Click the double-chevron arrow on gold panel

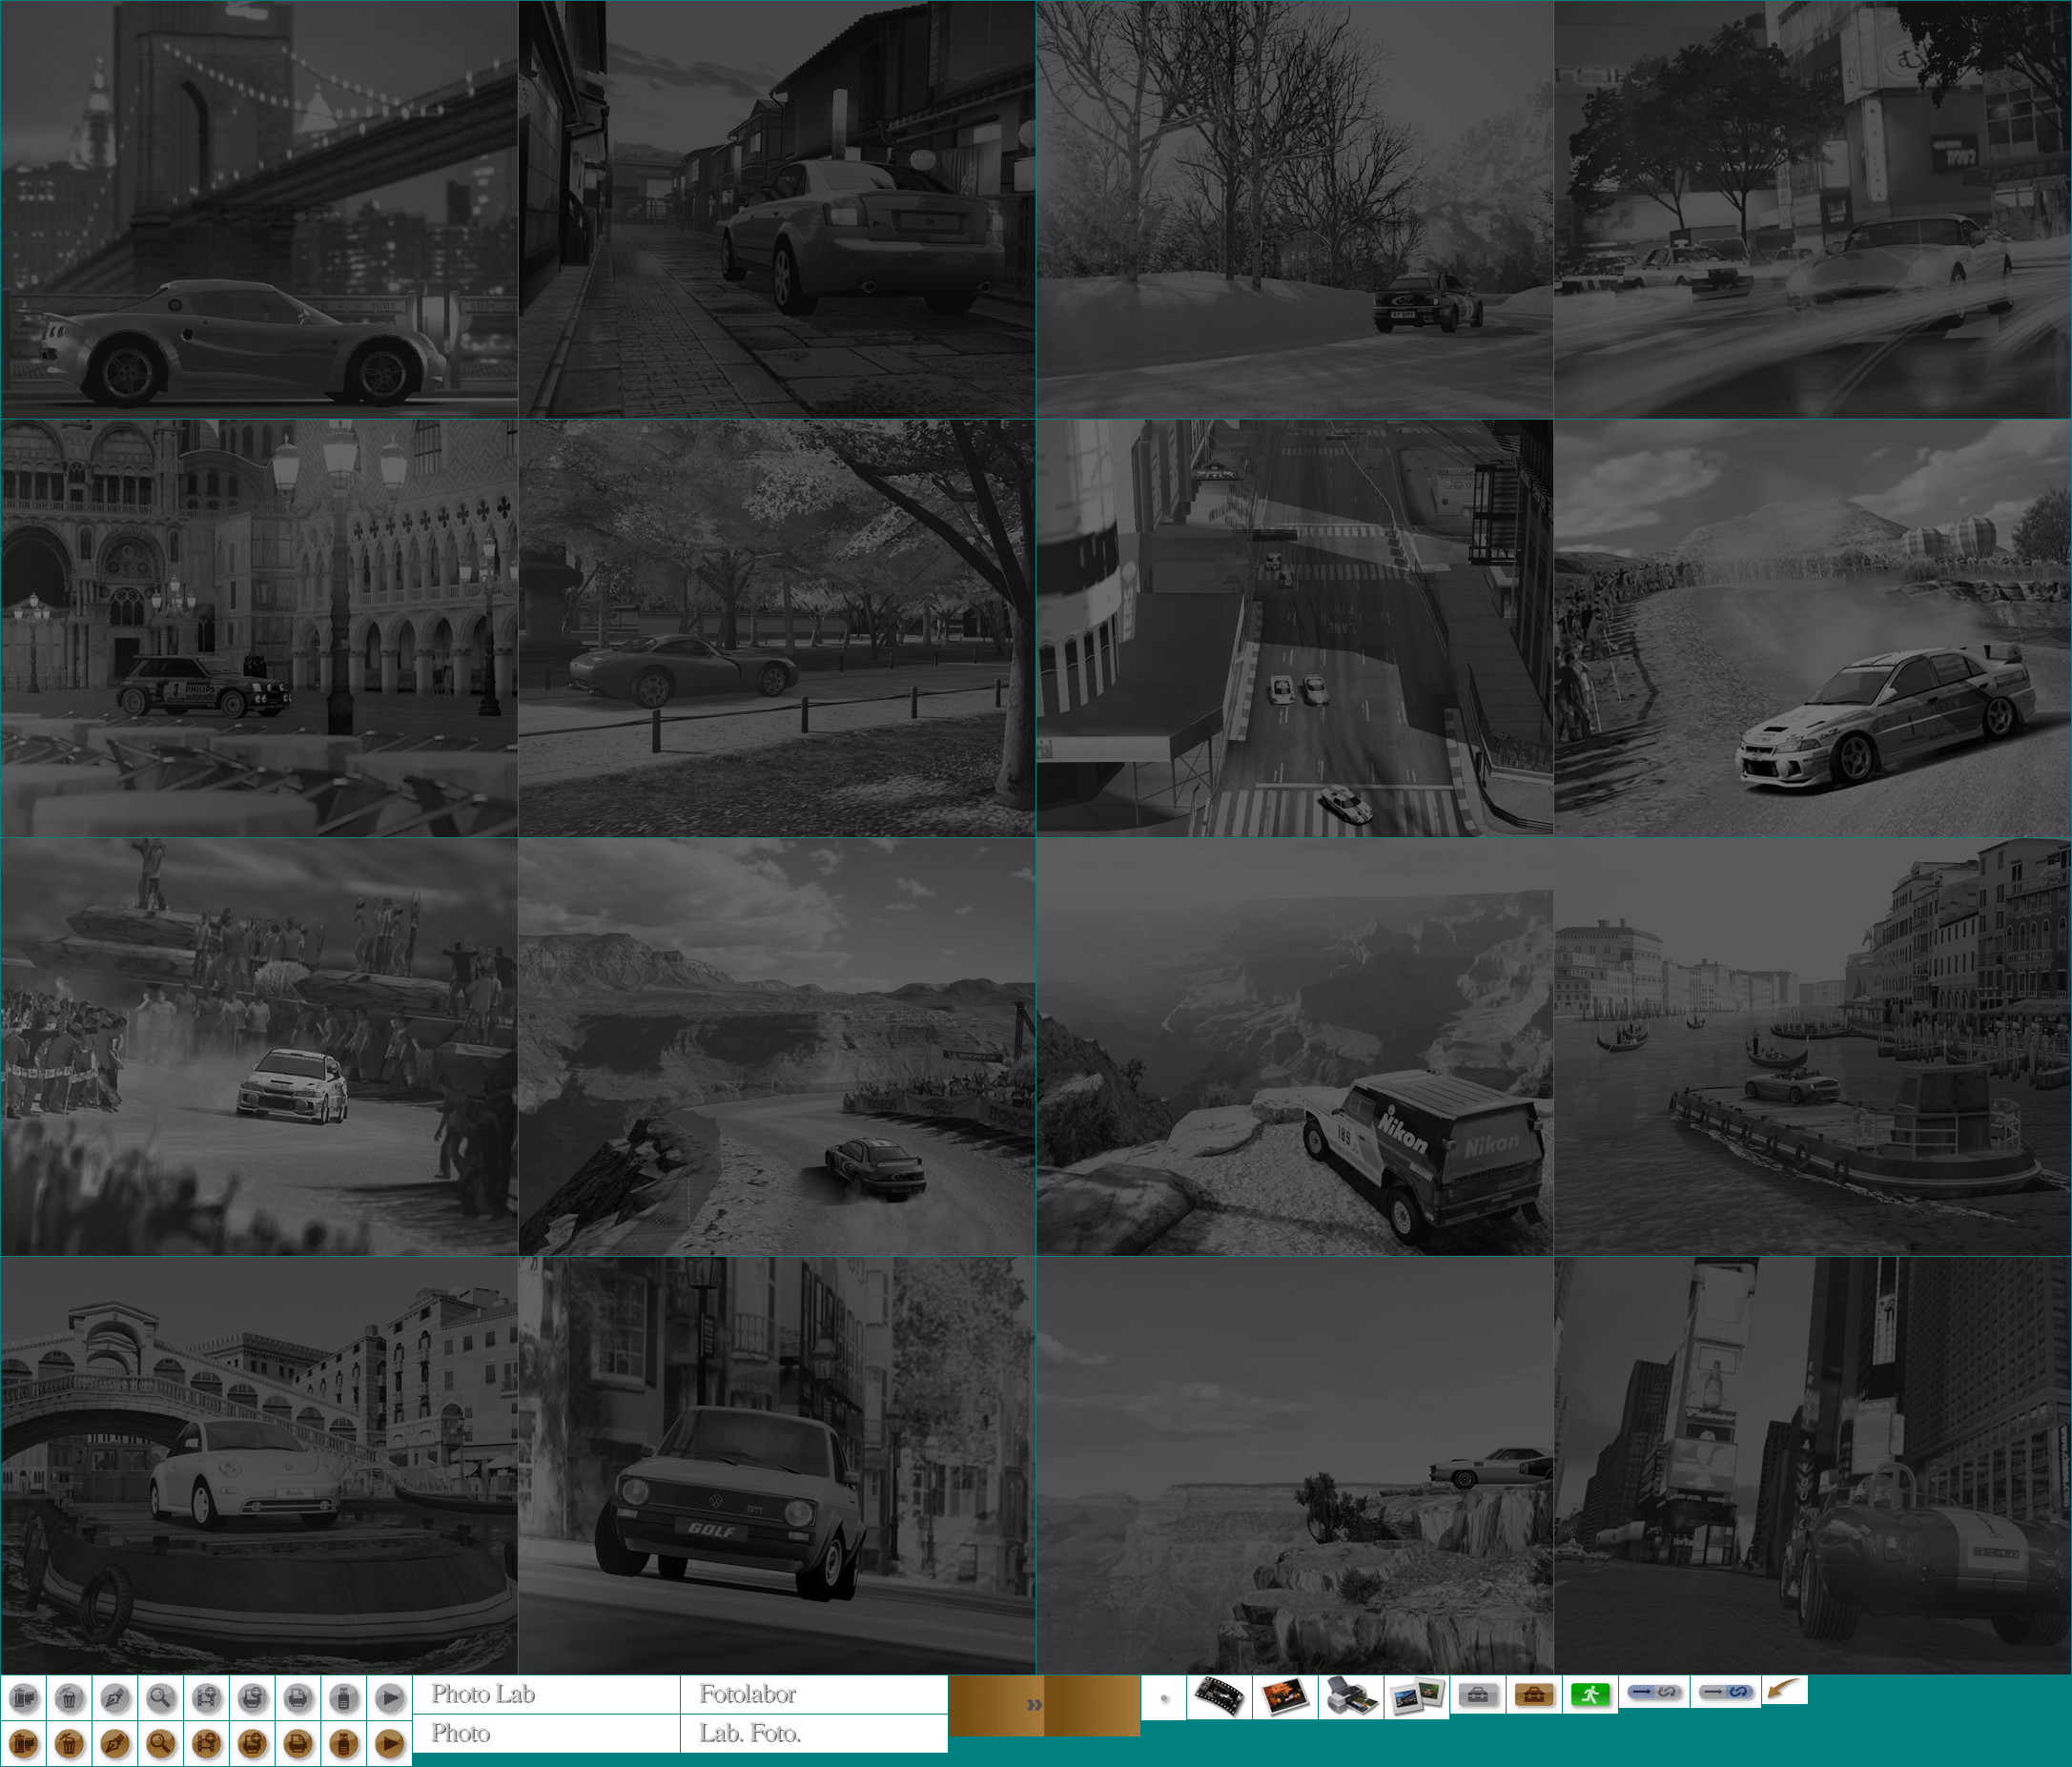[1034, 1705]
